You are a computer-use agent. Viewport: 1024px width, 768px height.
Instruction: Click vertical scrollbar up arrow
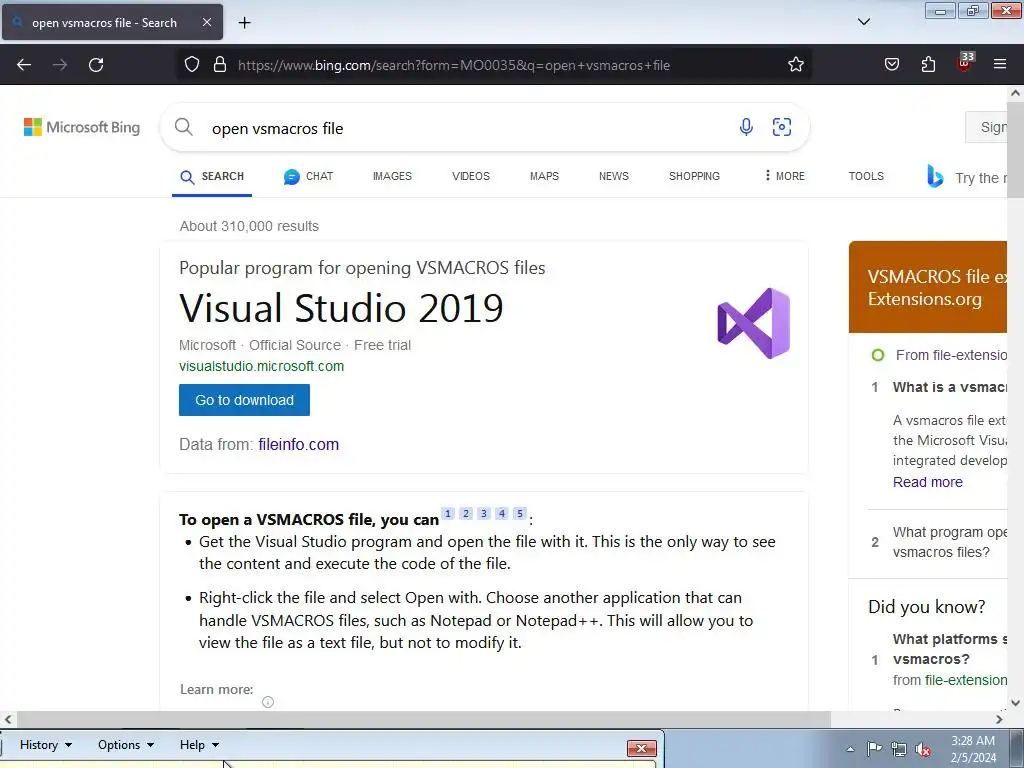tap(1016, 93)
